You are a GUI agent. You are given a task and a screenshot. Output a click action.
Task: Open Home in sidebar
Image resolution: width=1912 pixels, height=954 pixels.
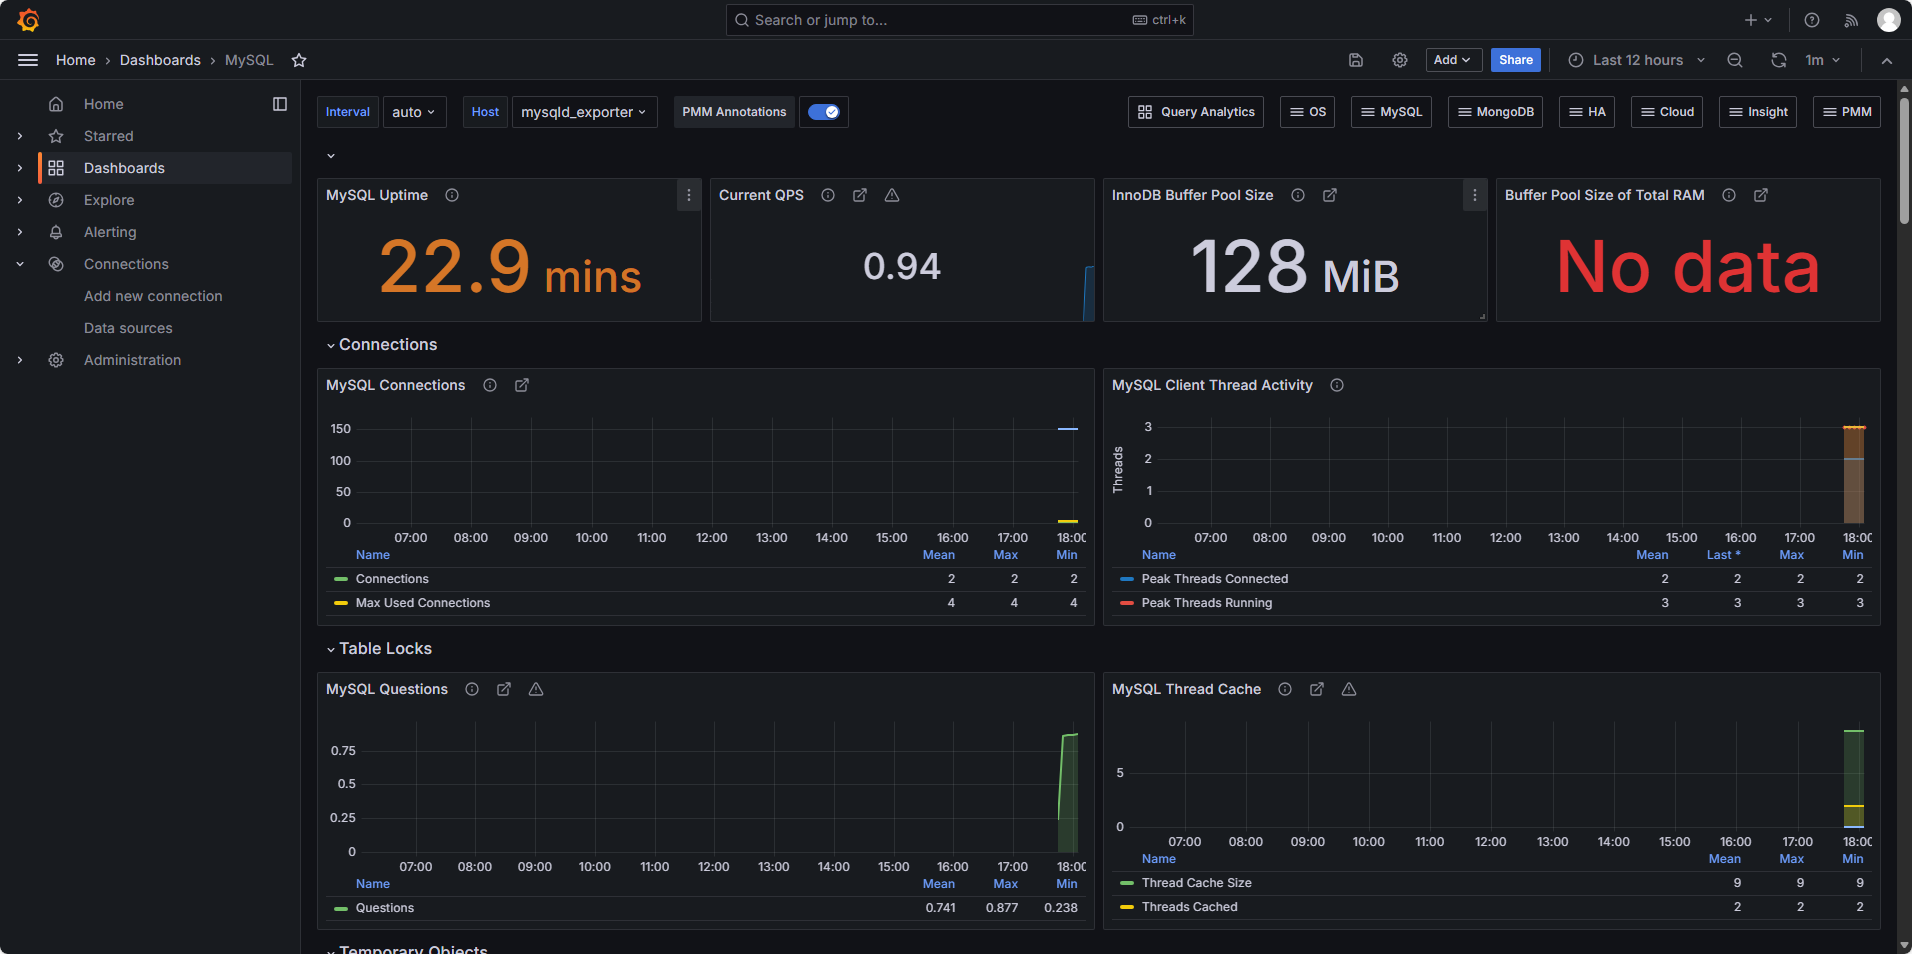[x=104, y=104]
